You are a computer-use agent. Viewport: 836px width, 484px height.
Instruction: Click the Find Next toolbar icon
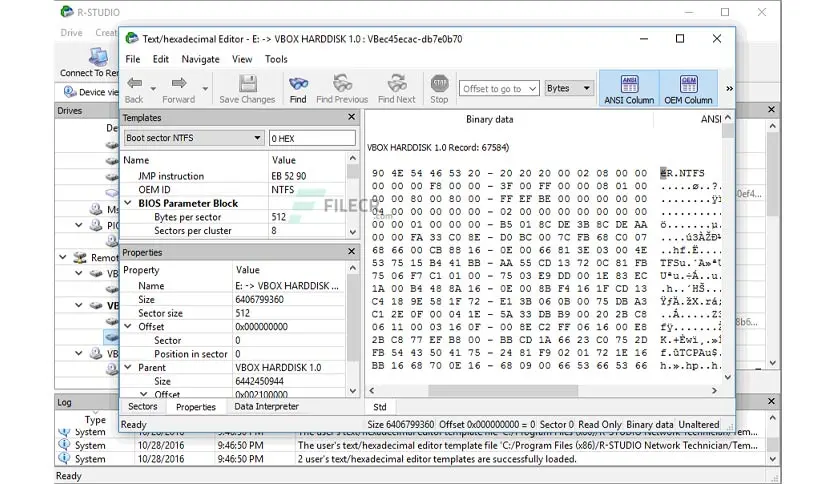click(x=397, y=84)
